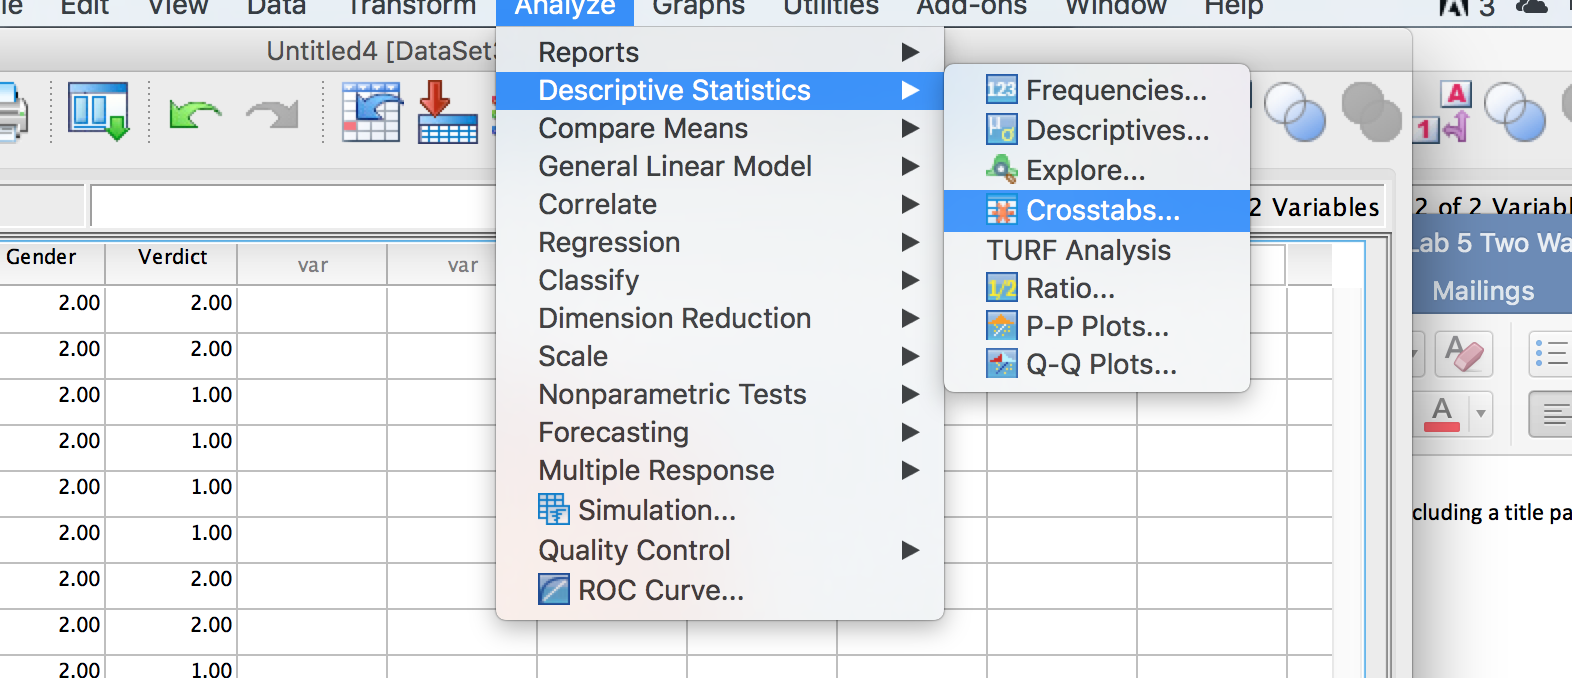Image resolution: width=1572 pixels, height=678 pixels.
Task: Click the Go to case toolbar icon
Action: (x=371, y=112)
